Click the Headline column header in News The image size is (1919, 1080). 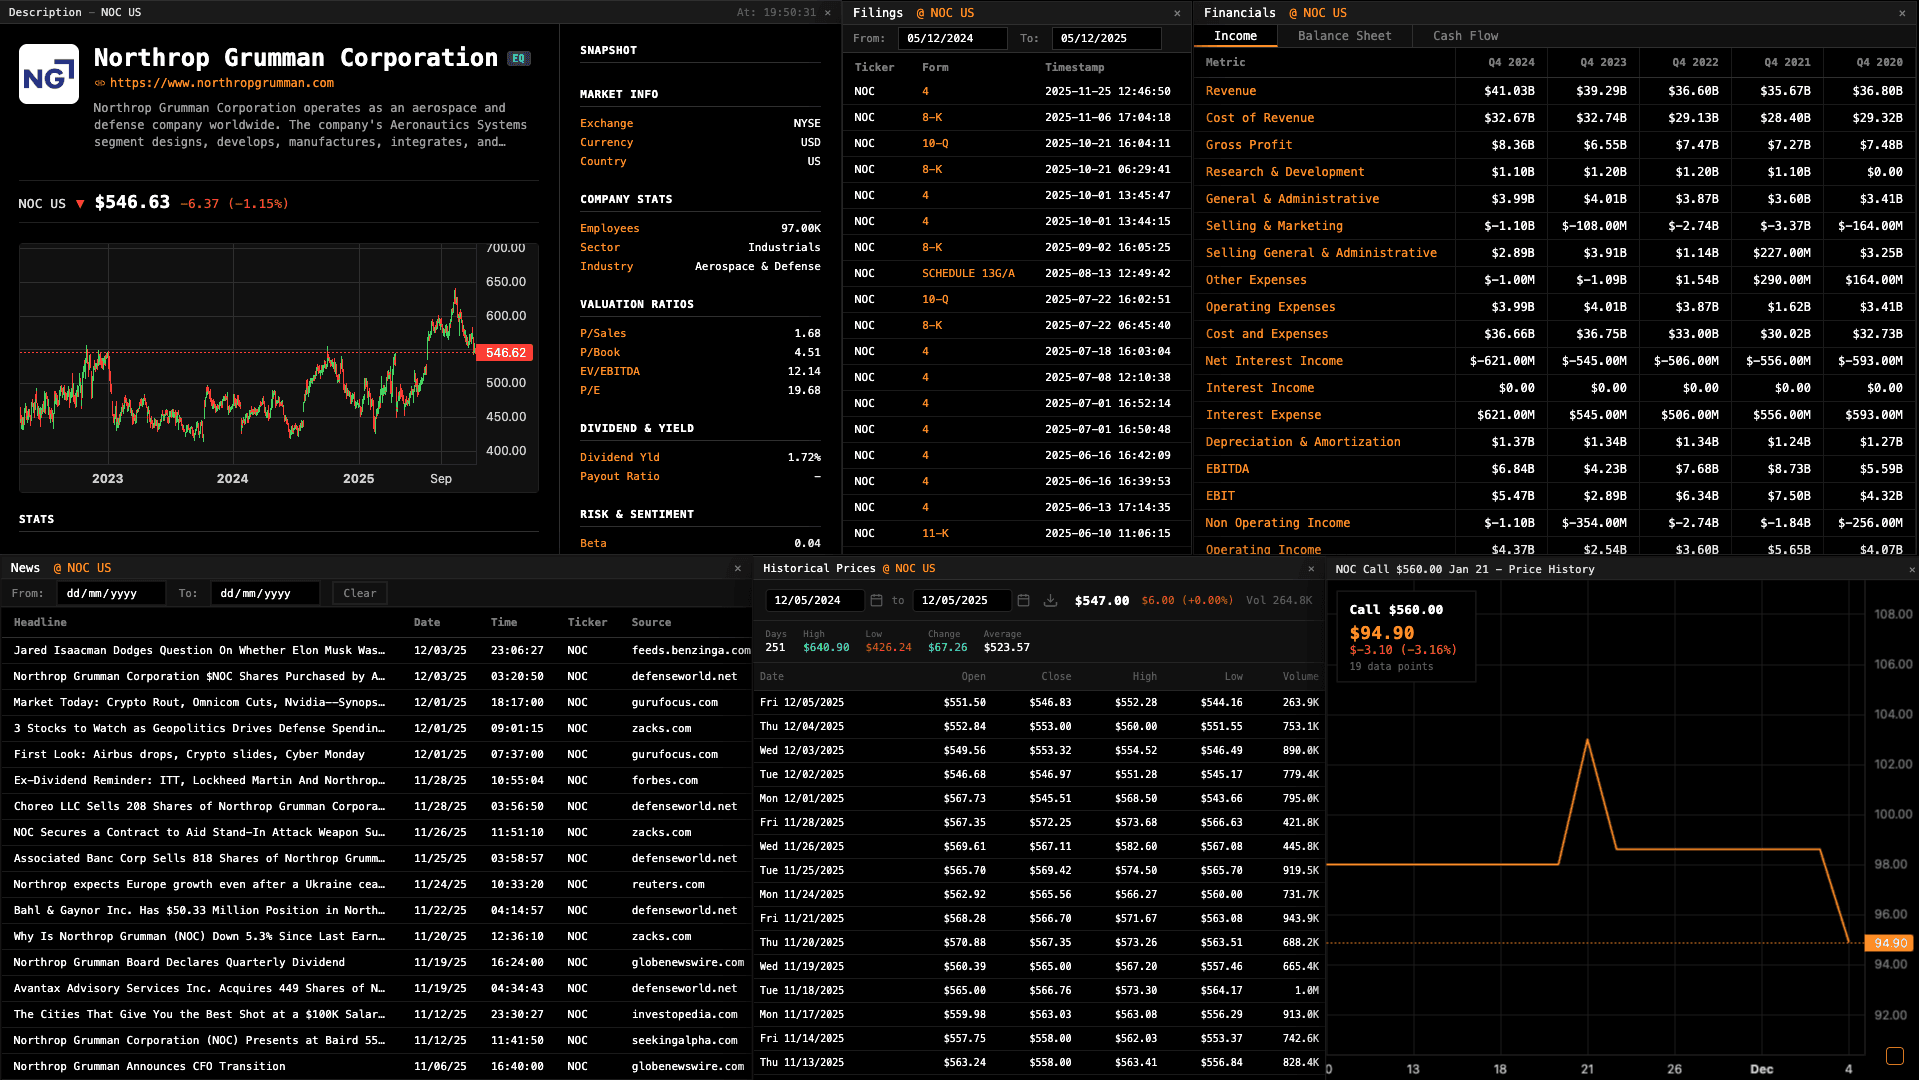click(40, 622)
